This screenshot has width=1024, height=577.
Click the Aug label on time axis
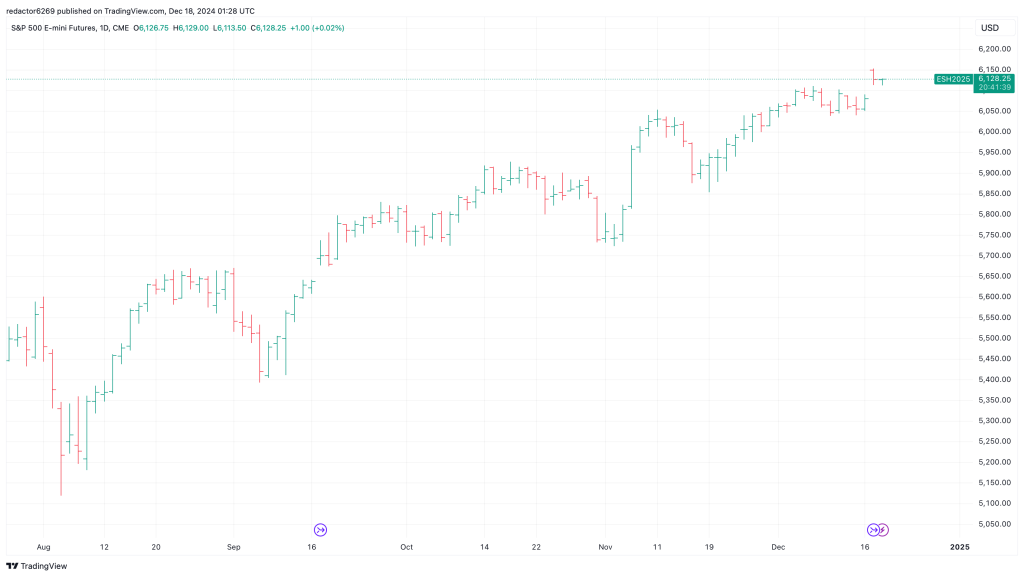[x=43, y=548]
